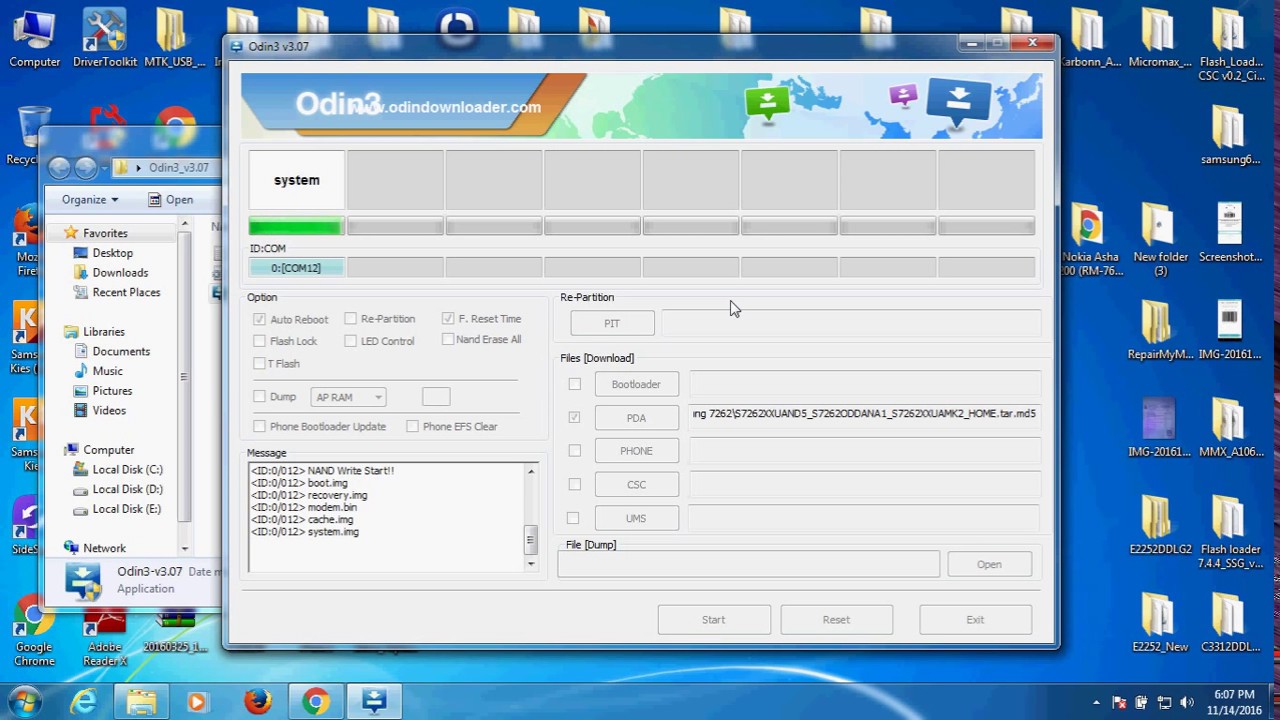Enable Phone Bootloader Update checkbox
This screenshot has width=1280, height=720.
coord(260,426)
